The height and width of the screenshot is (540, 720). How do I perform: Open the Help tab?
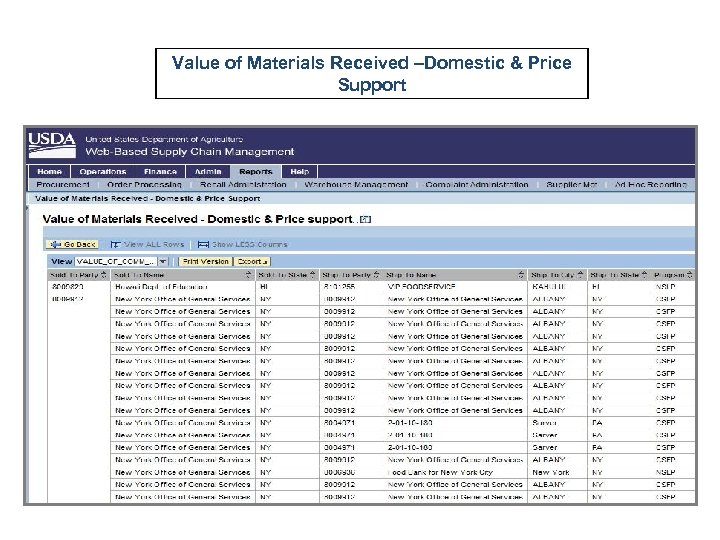[299, 171]
